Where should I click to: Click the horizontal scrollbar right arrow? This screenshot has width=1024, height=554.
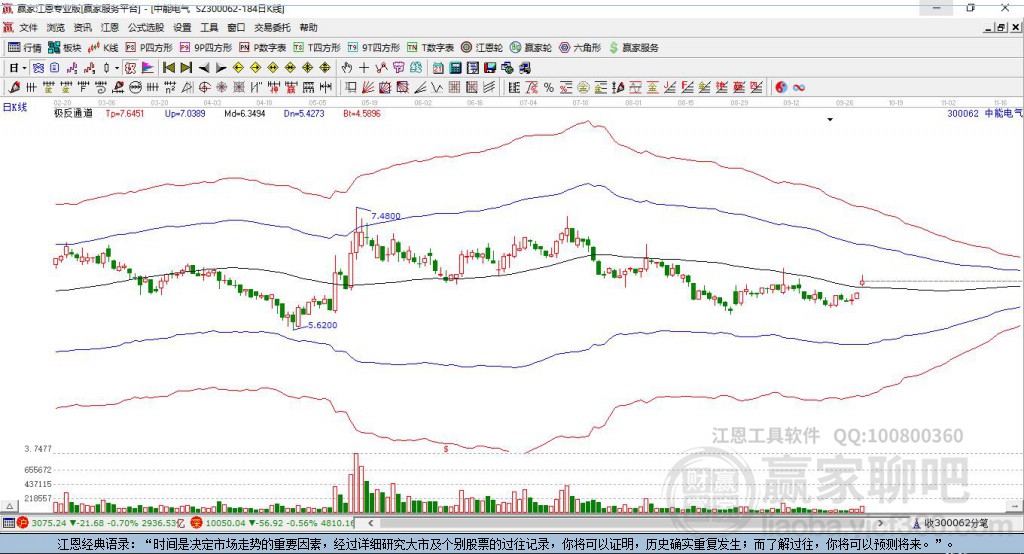click(880, 523)
